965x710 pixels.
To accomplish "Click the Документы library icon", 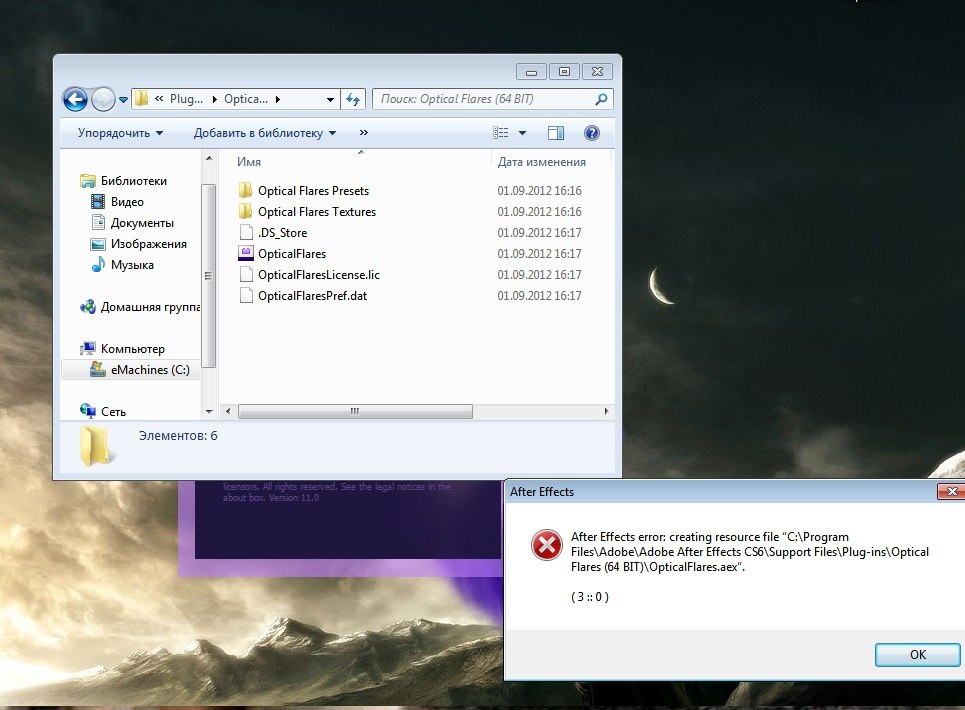I will (98, 222).
